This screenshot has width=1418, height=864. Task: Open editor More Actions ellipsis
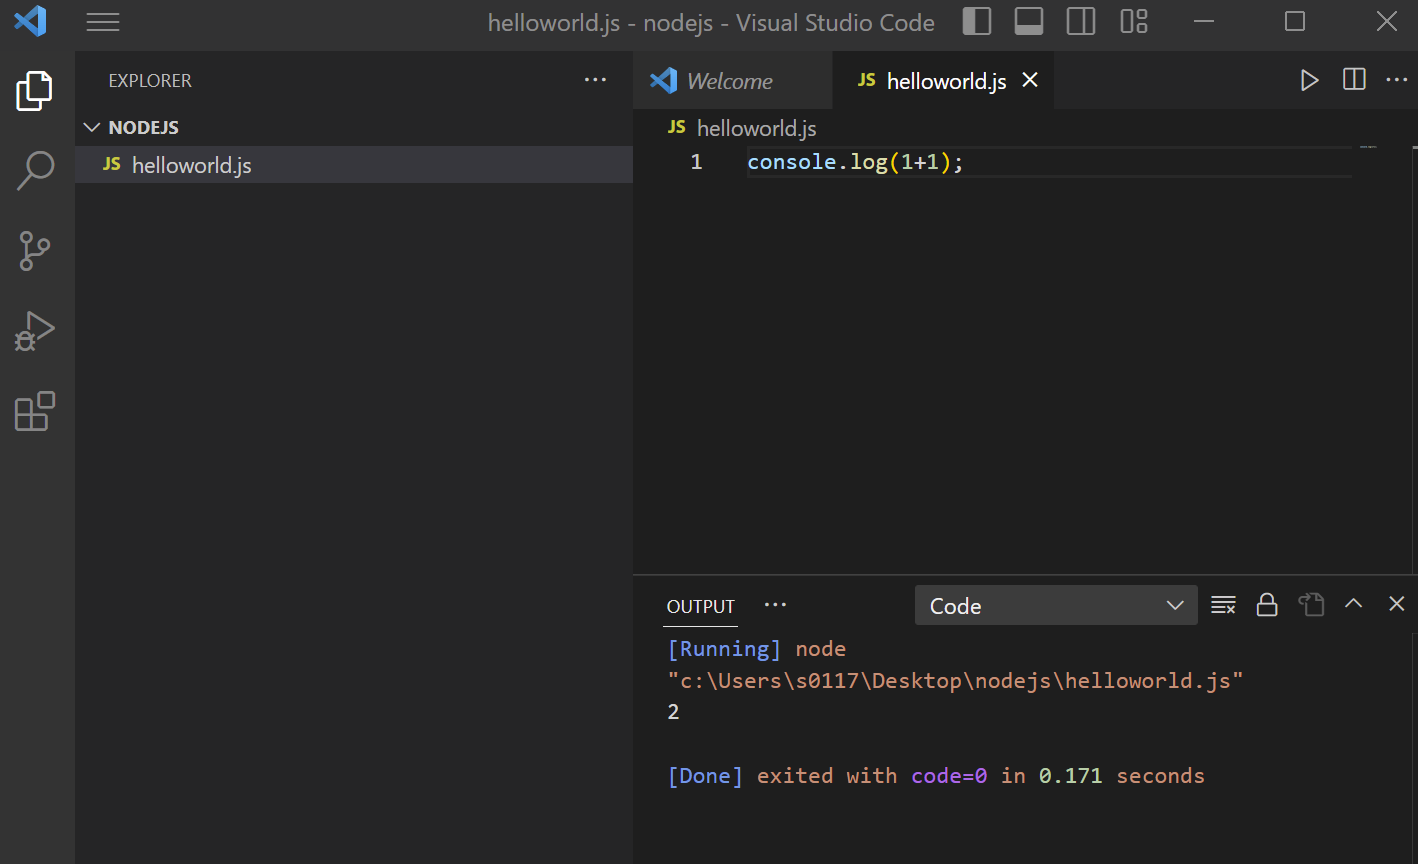(x=1397, y=80)
